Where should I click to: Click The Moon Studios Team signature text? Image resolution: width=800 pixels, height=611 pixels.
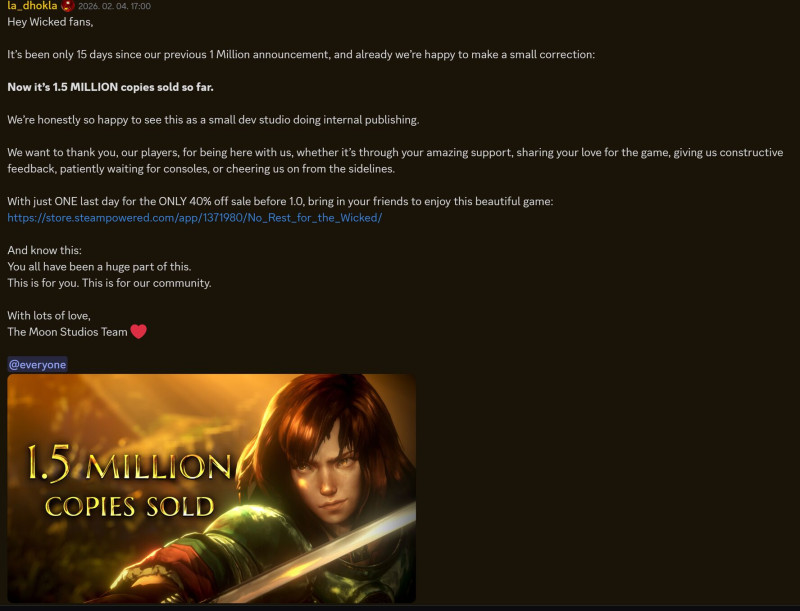(67, 332)
